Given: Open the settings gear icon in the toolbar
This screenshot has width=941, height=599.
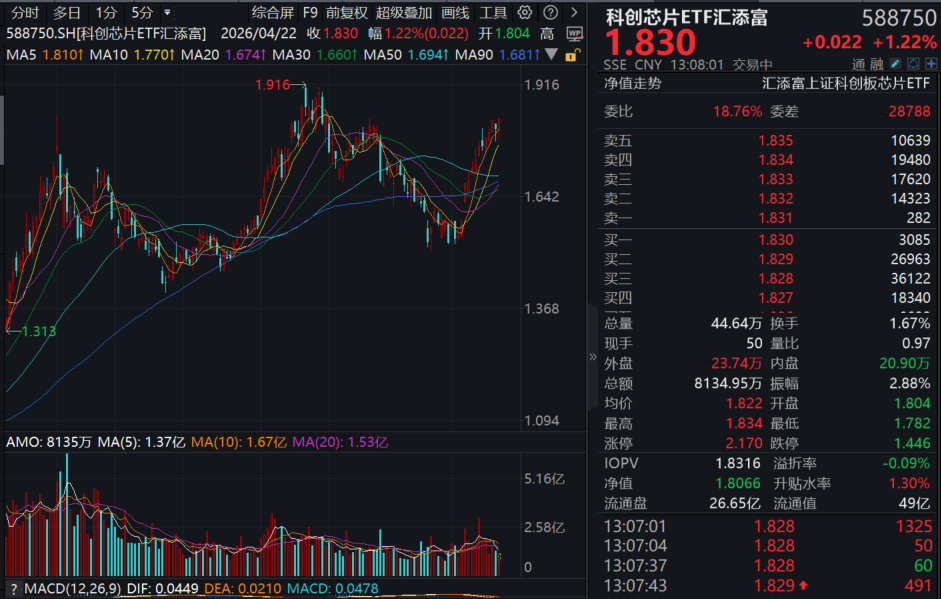Looking at the screenshot, I should pos(524,12).
